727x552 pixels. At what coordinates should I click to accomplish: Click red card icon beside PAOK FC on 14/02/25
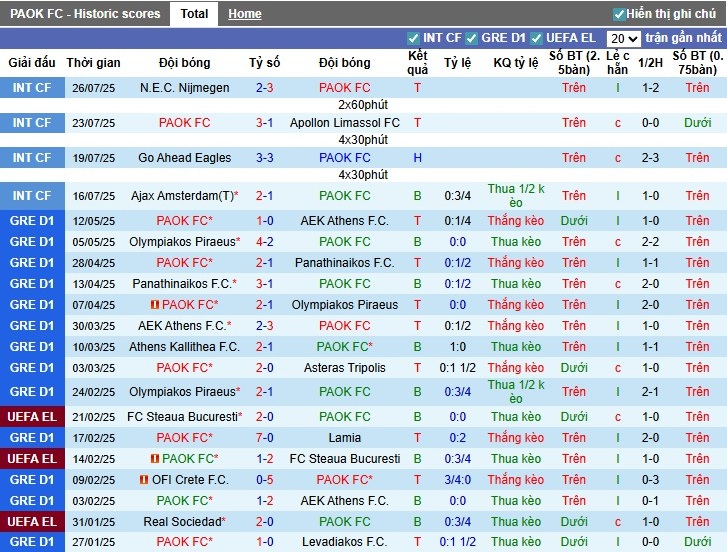155,458
